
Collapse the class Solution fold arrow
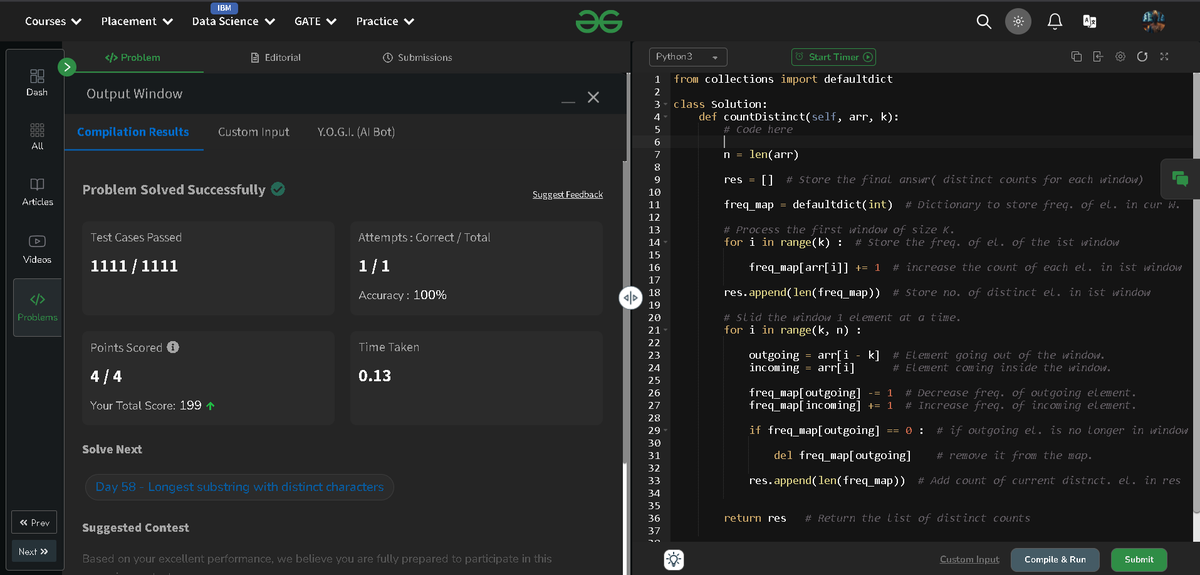click(x=664, y=104)
